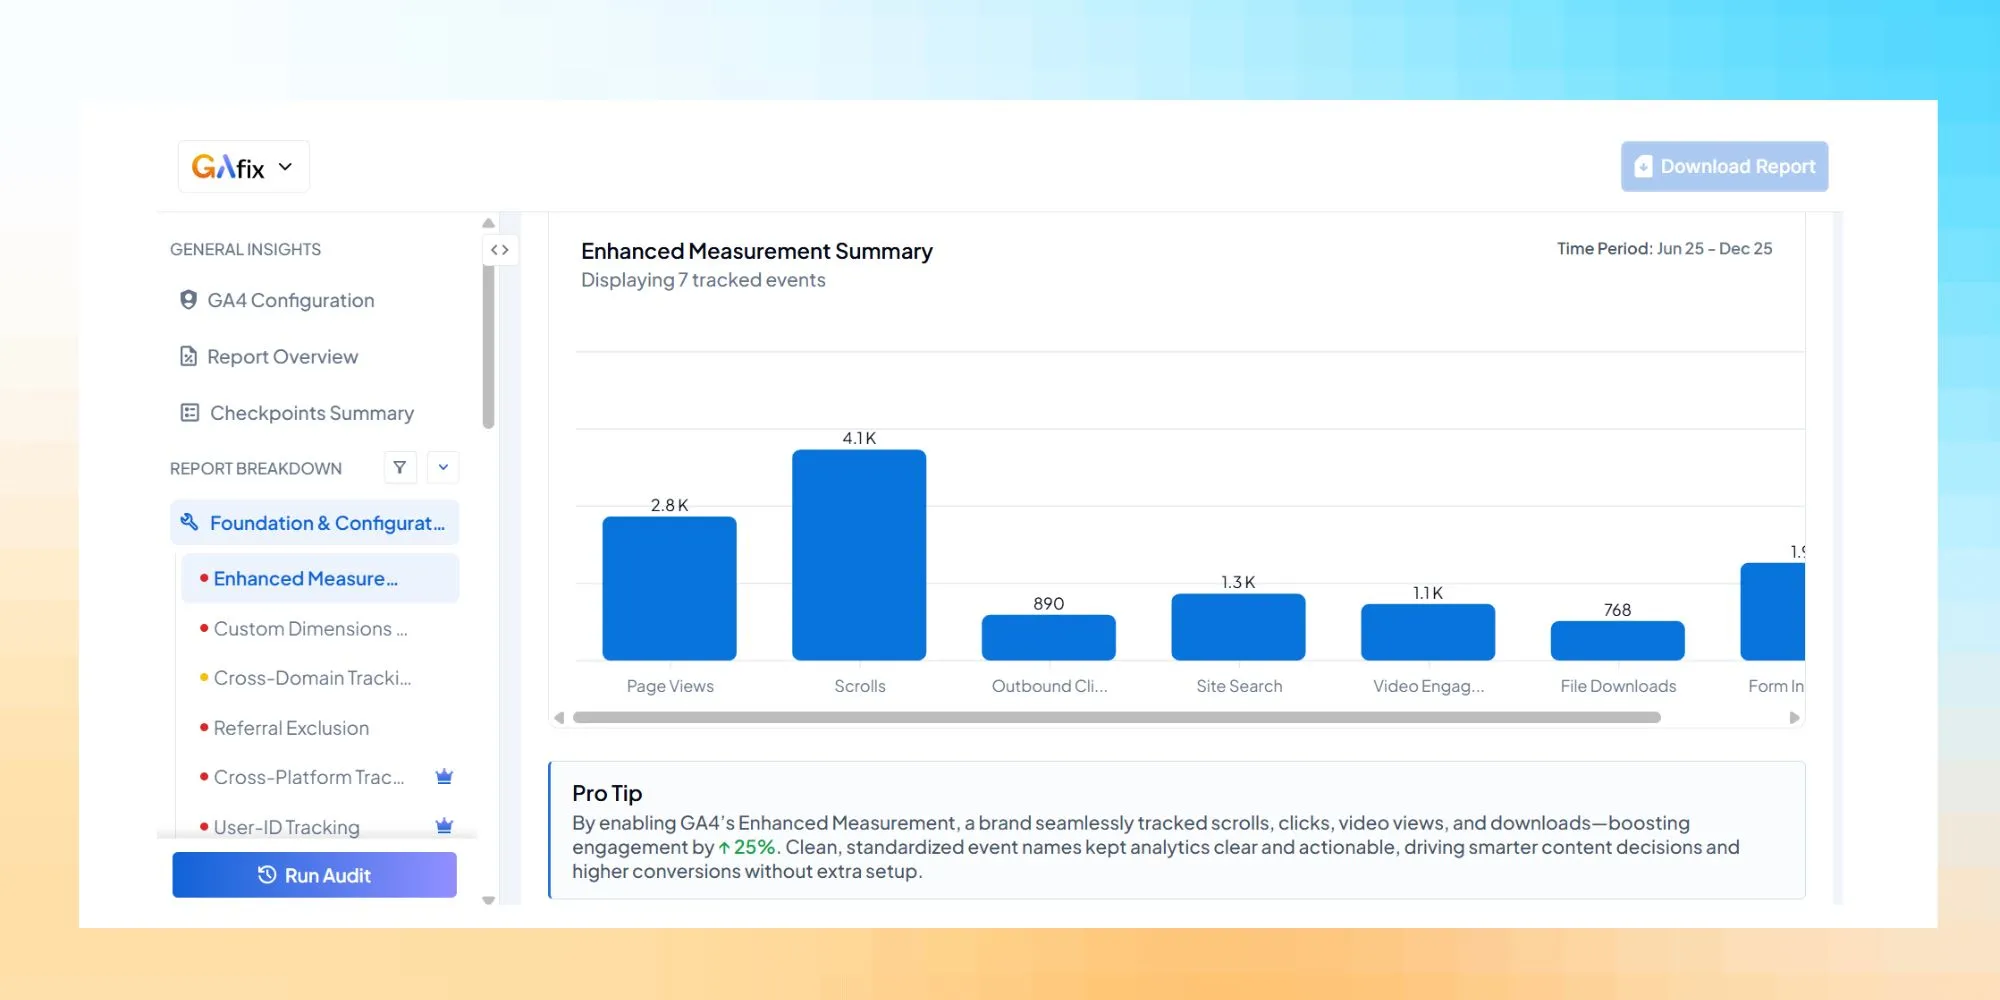Click the Run Audit button

314,874
